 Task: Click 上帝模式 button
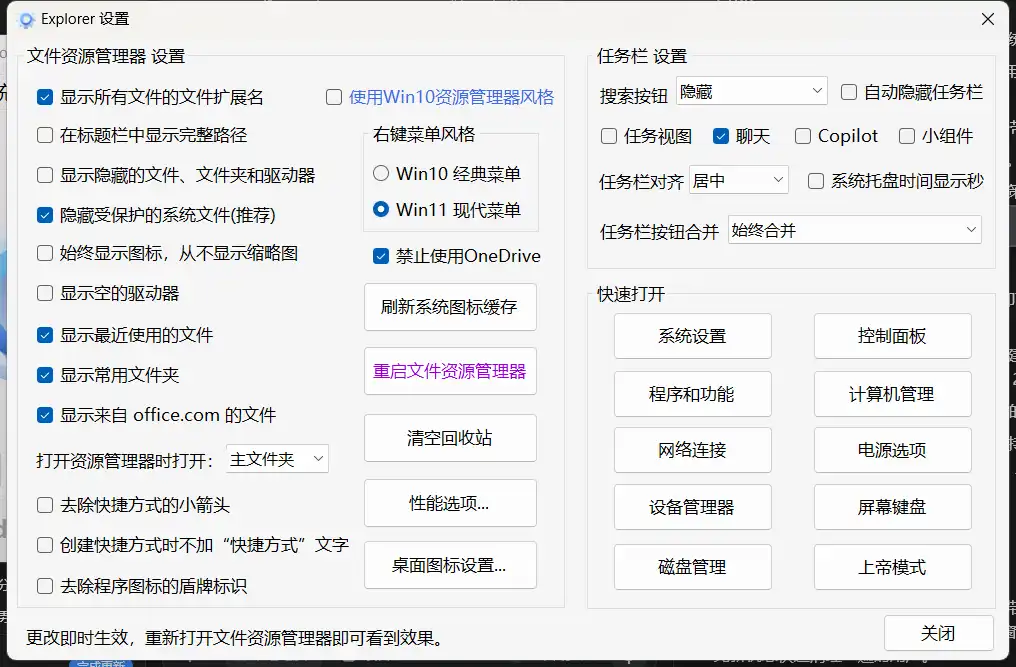coord(893,567)
